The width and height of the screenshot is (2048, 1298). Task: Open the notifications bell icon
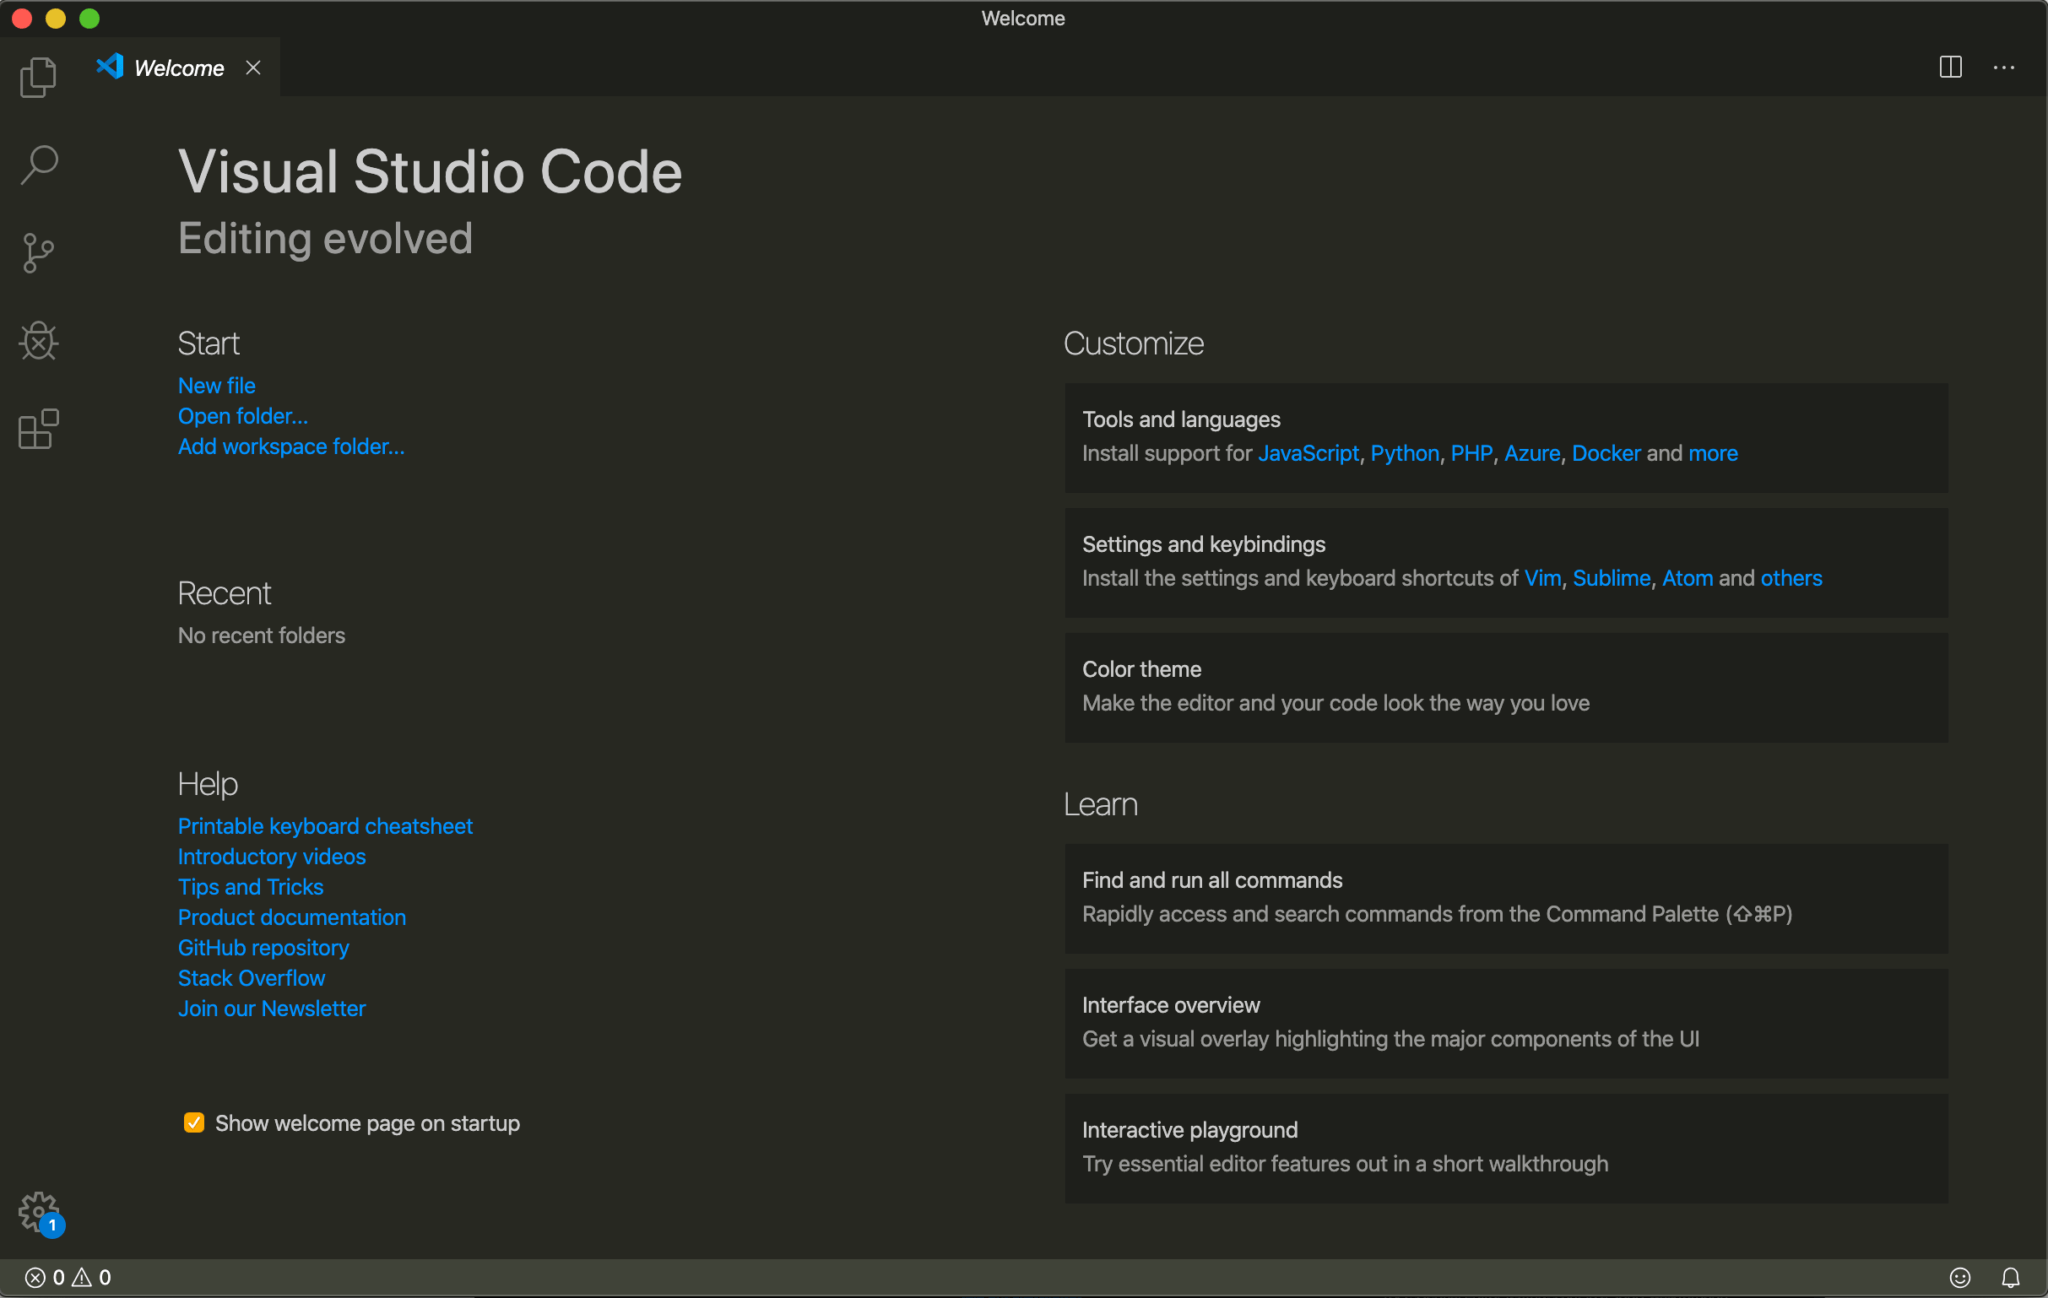click(2010, 1277)
